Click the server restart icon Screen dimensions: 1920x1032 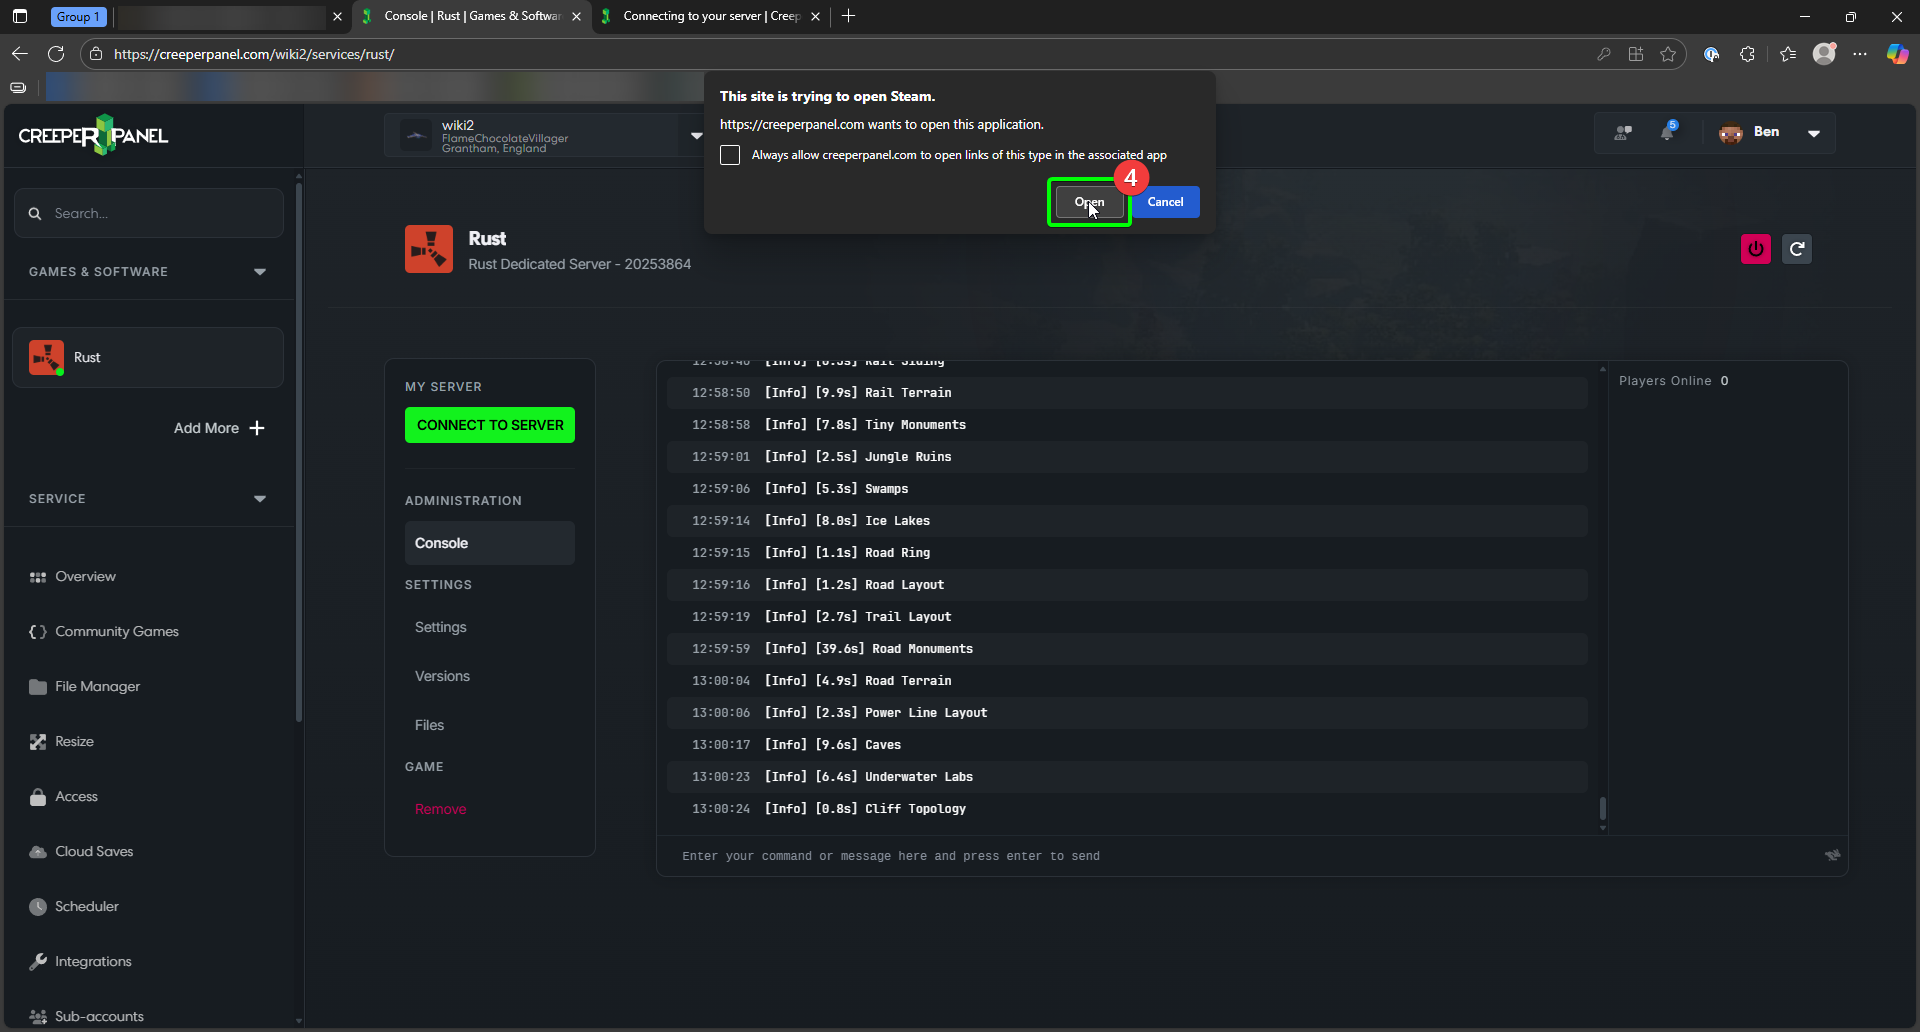[1797, 249]
